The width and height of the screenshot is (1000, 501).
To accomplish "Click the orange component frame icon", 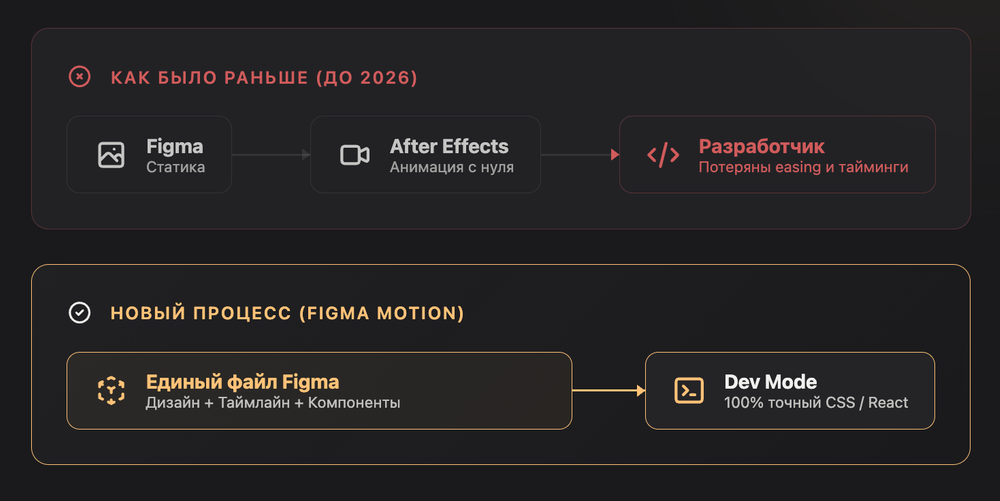I will (x=111, y=390).
